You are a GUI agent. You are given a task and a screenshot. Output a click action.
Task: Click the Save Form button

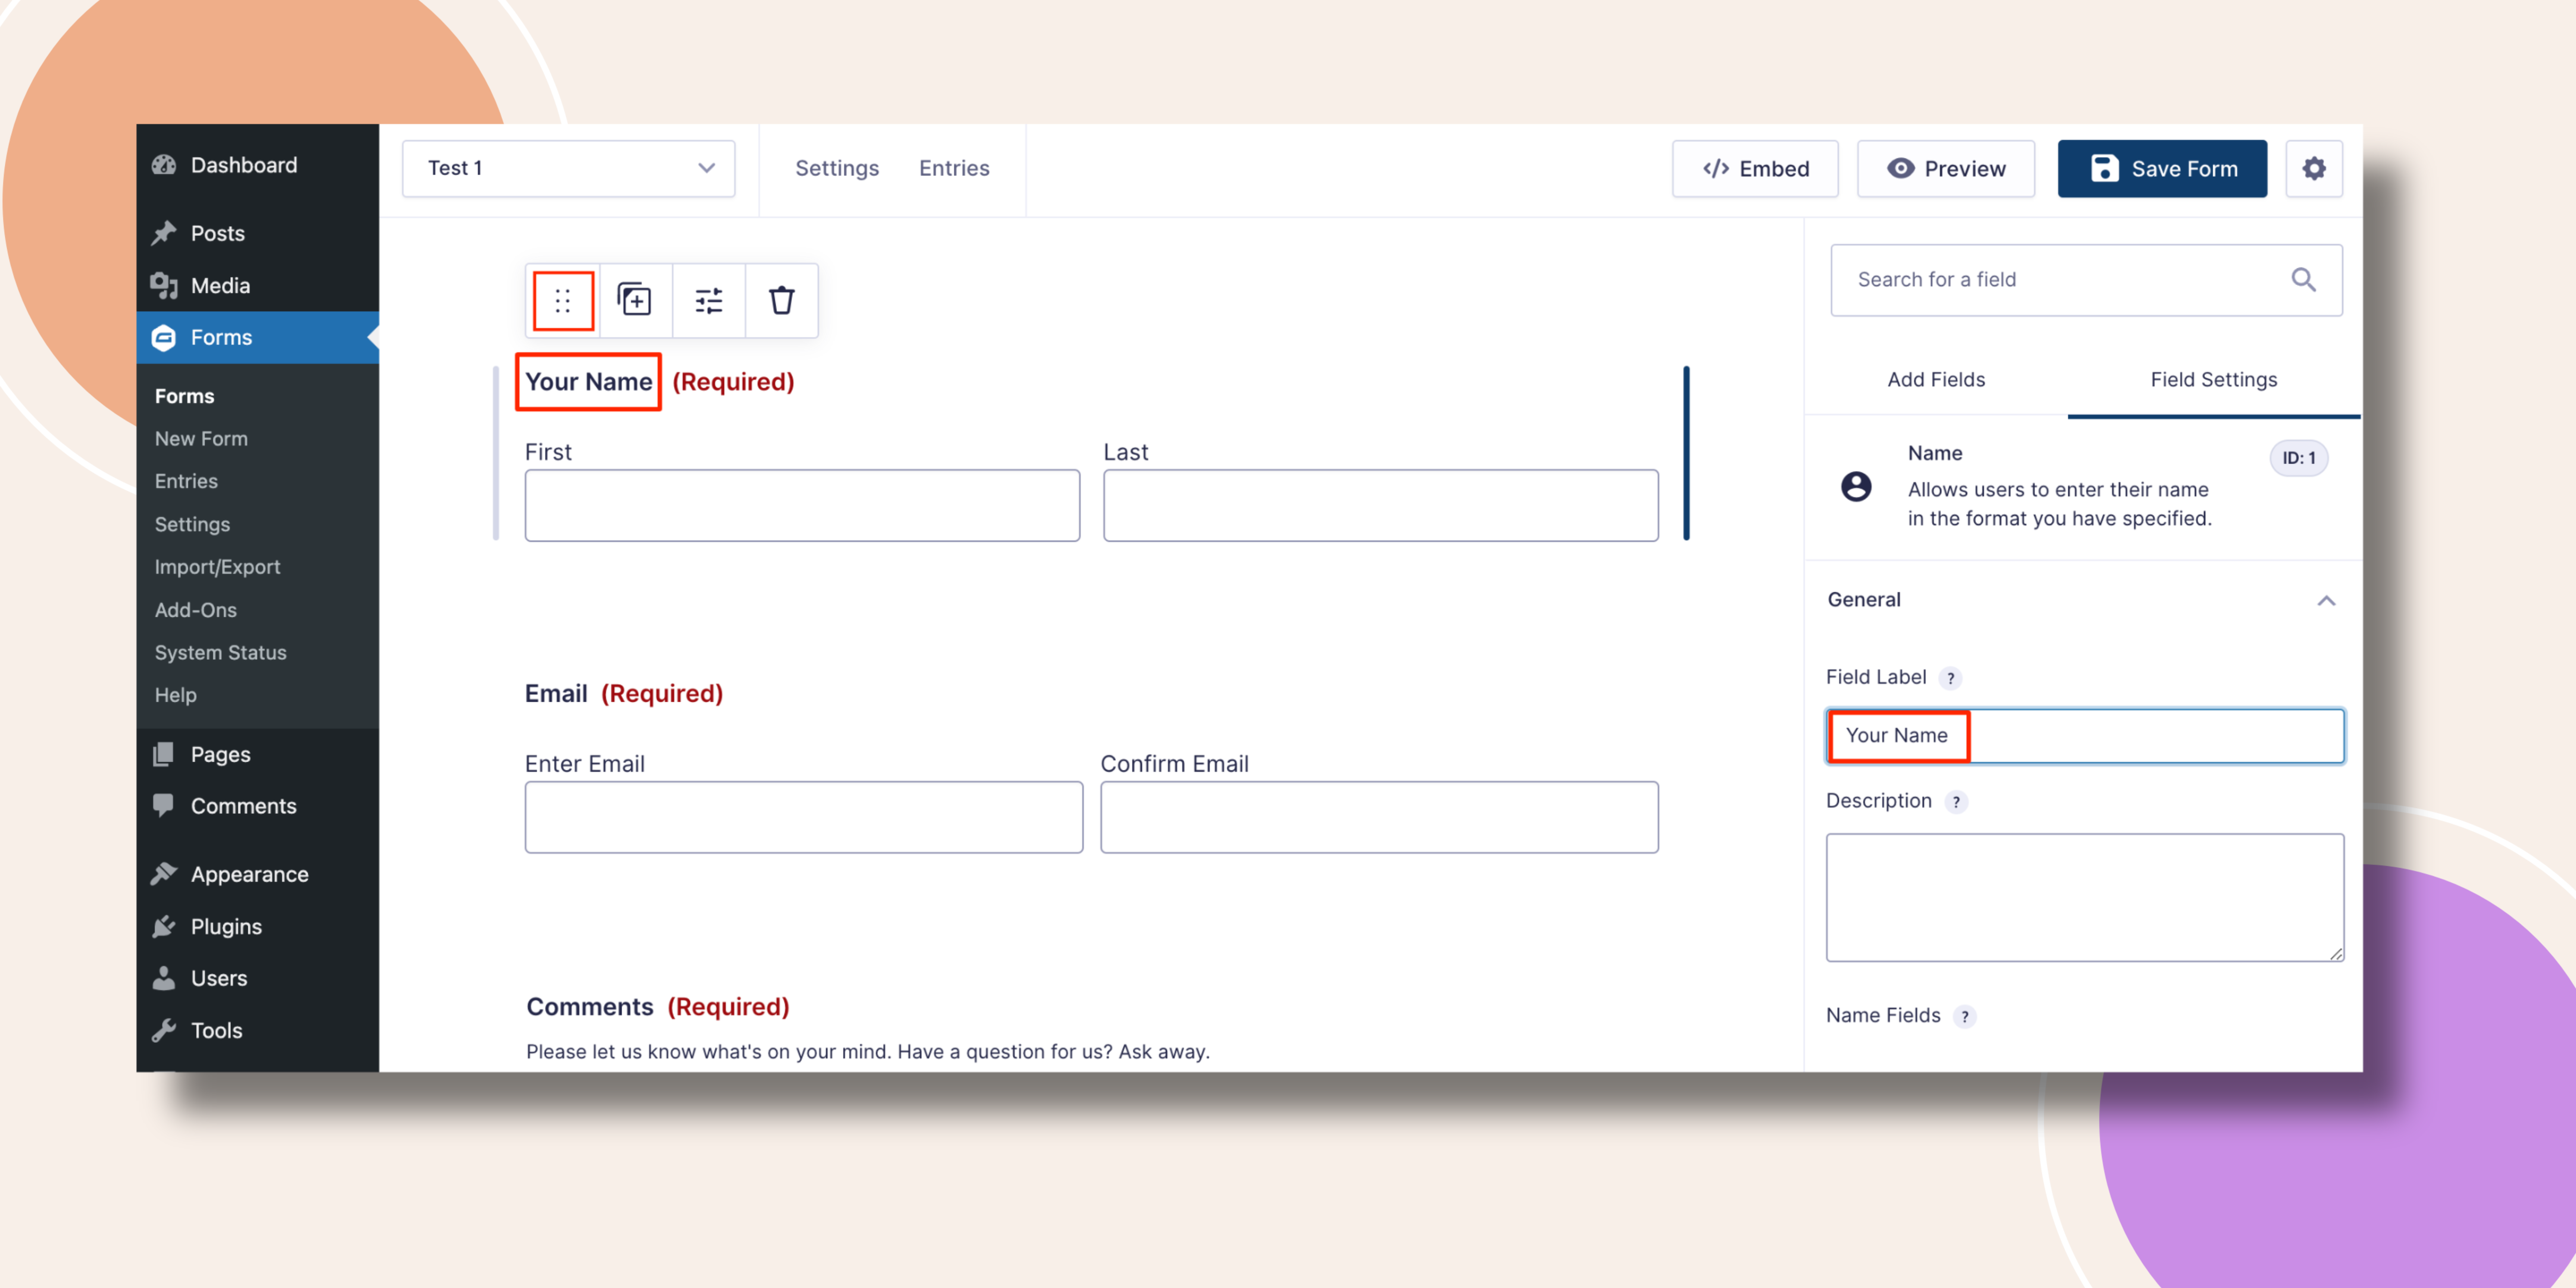click(2162, 168)
